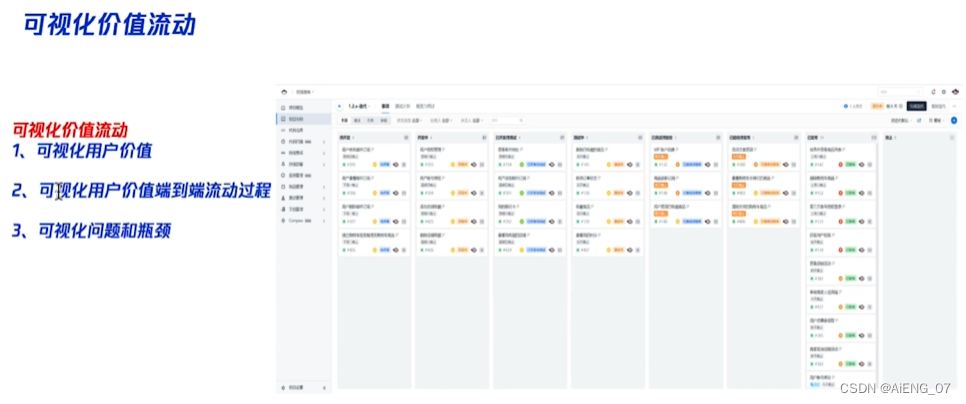Open the top bar settings gear
Image resolution: width=966 pixels, height=404 pixels.
[x=944, y=92]
